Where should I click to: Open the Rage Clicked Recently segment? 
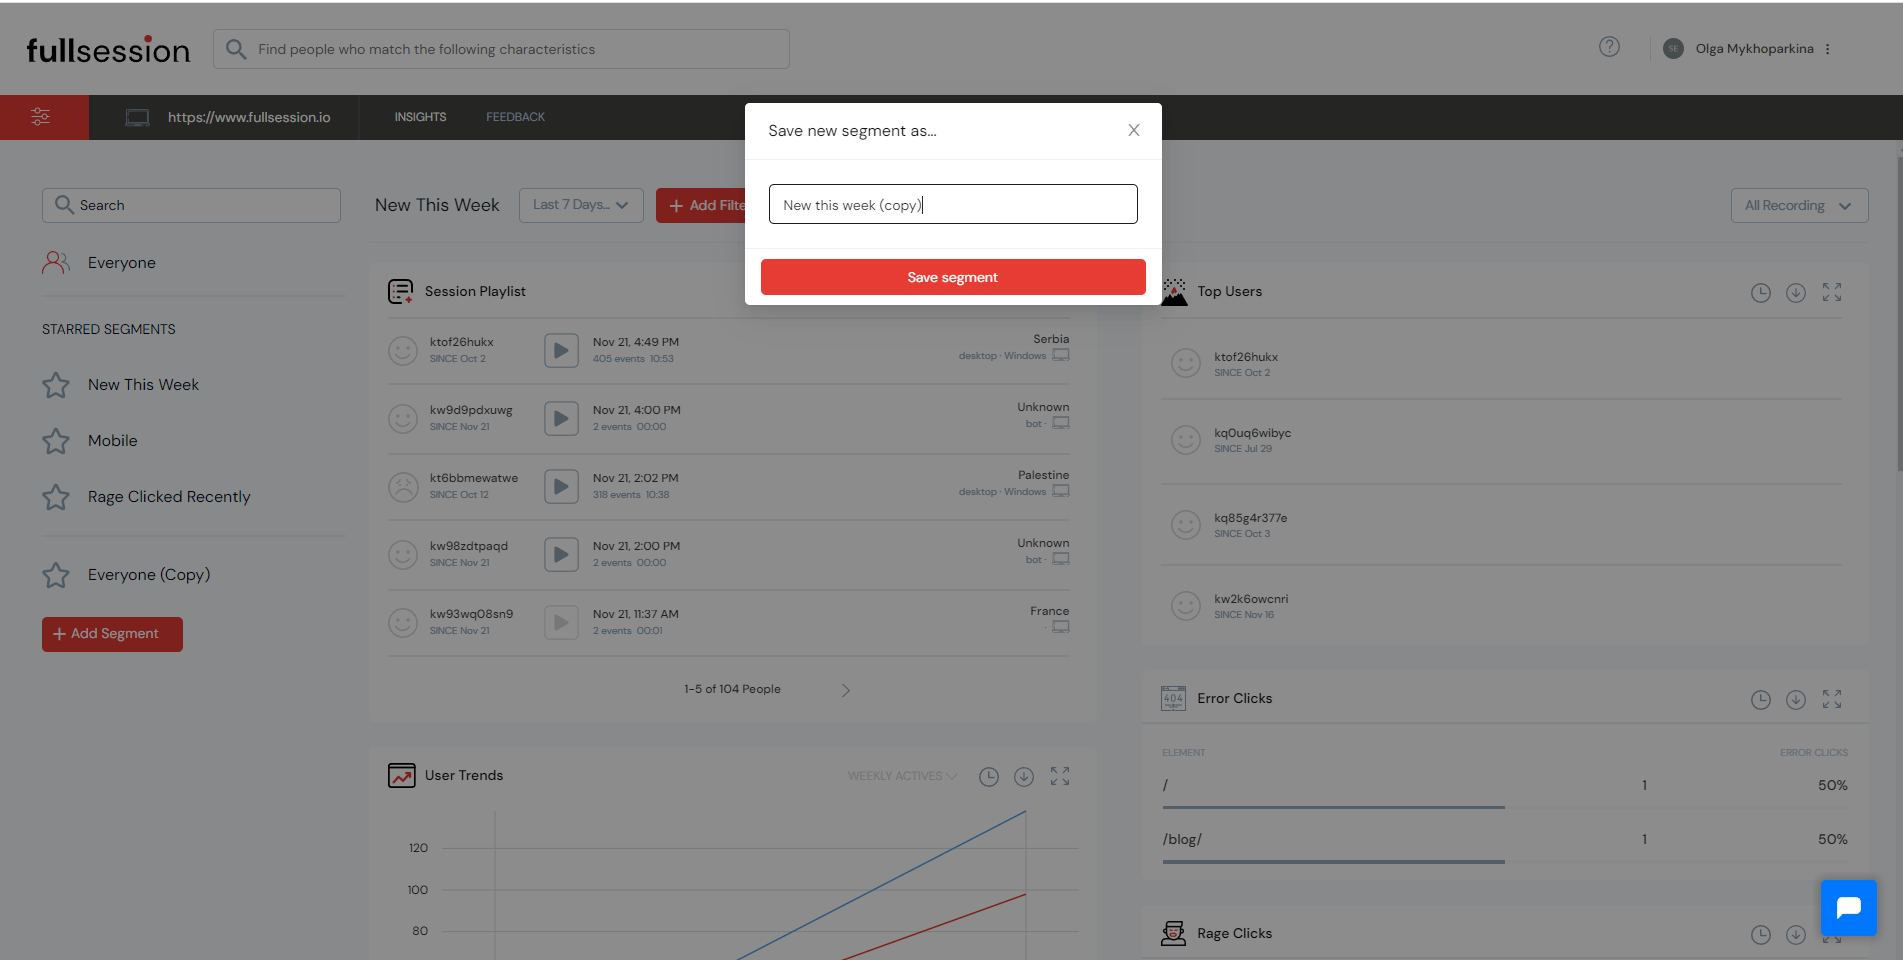point(169,497)
